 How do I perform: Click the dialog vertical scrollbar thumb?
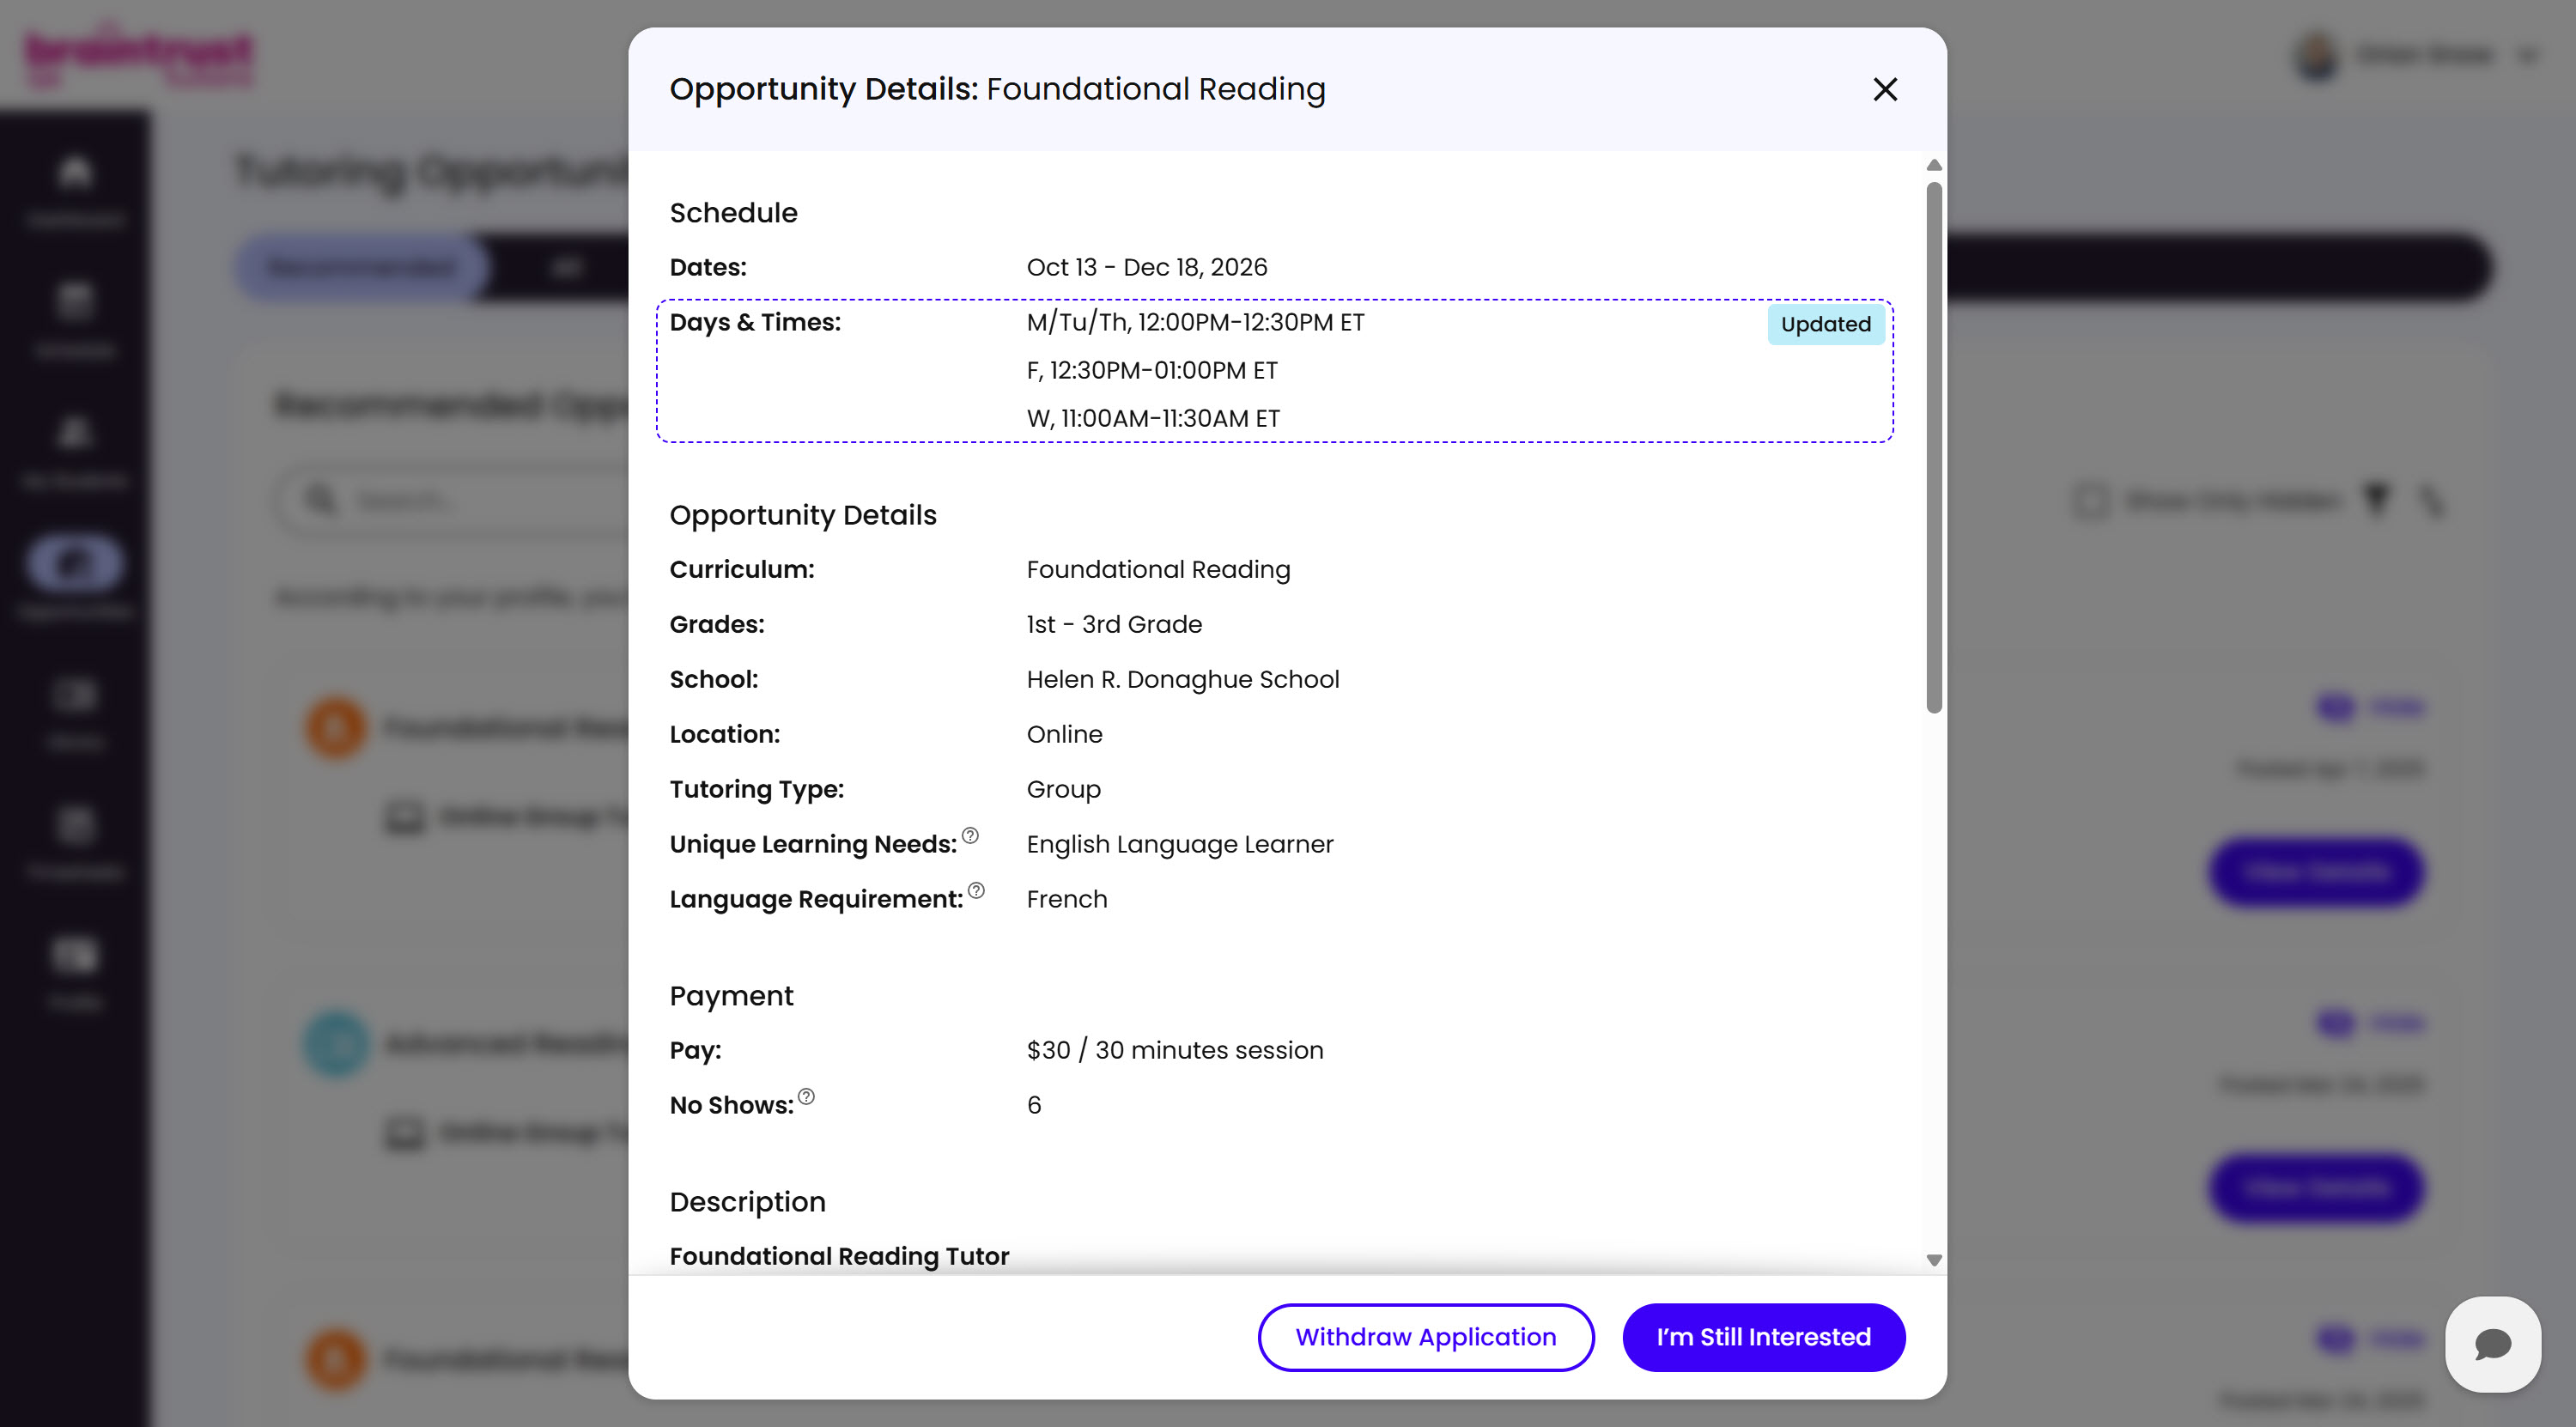tap(1933, 447)
